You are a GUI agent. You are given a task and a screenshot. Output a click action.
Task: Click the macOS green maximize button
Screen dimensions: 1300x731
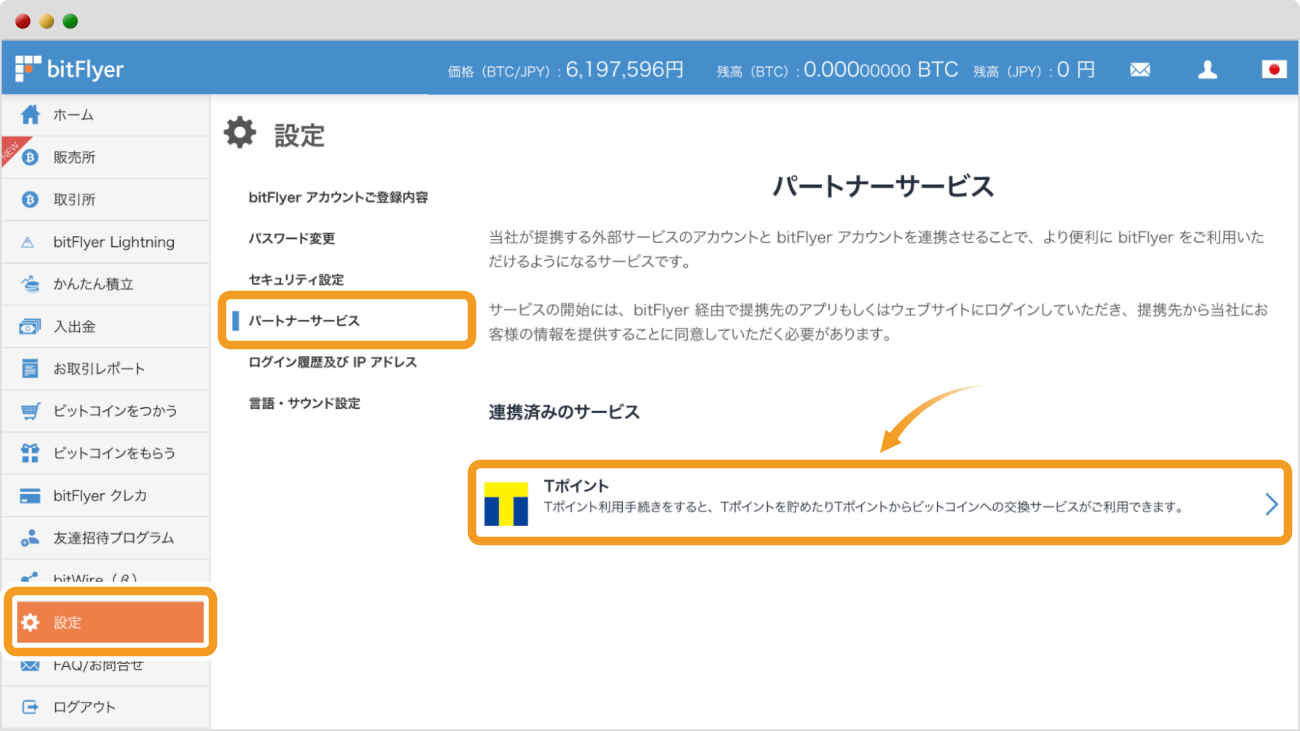coord(70,21)
